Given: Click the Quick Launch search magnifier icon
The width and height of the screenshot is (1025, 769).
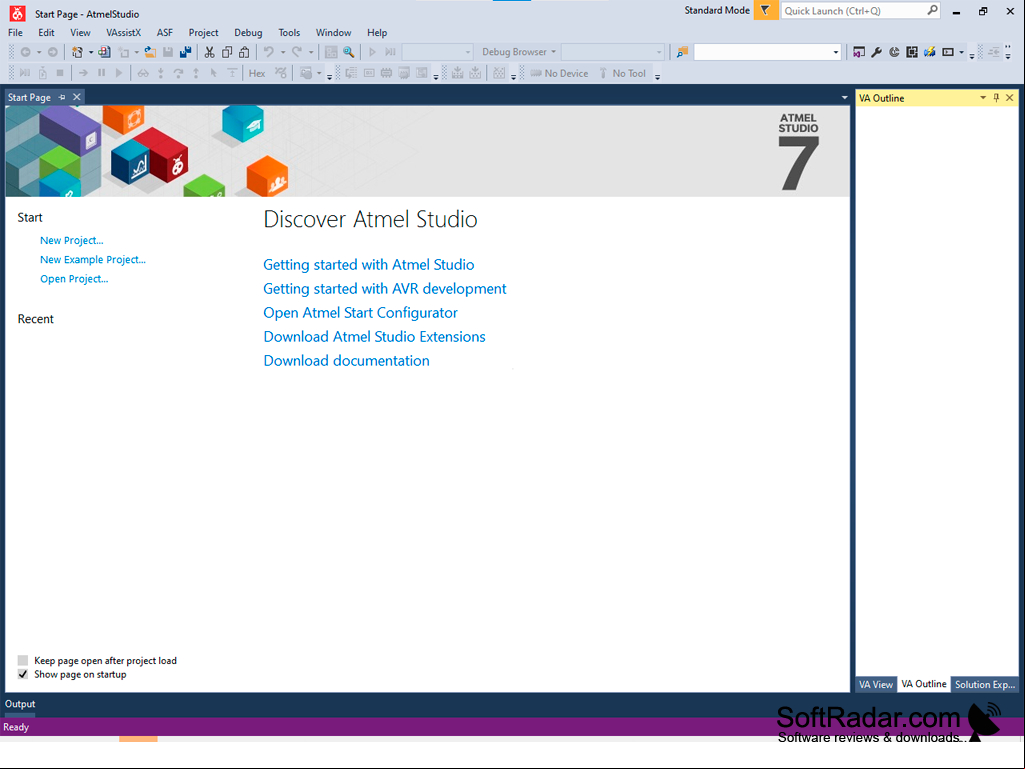Looking at the screenshot, I should (933, 10).
